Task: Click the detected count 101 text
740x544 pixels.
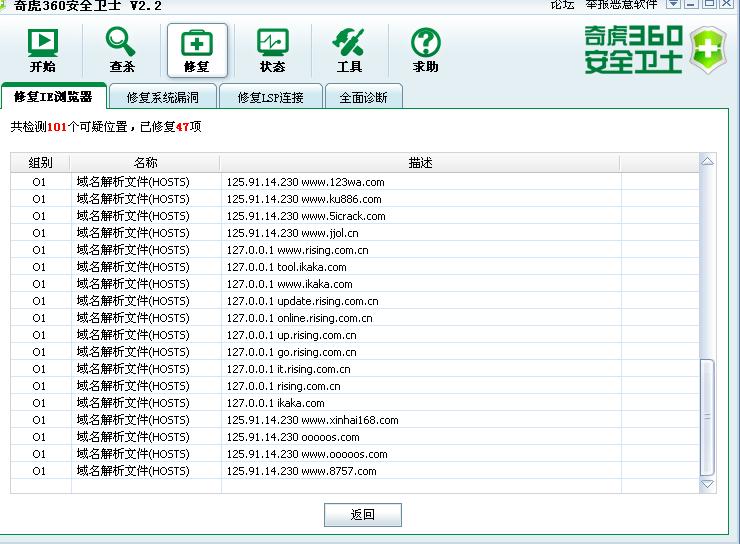Action: pos(57,127)
